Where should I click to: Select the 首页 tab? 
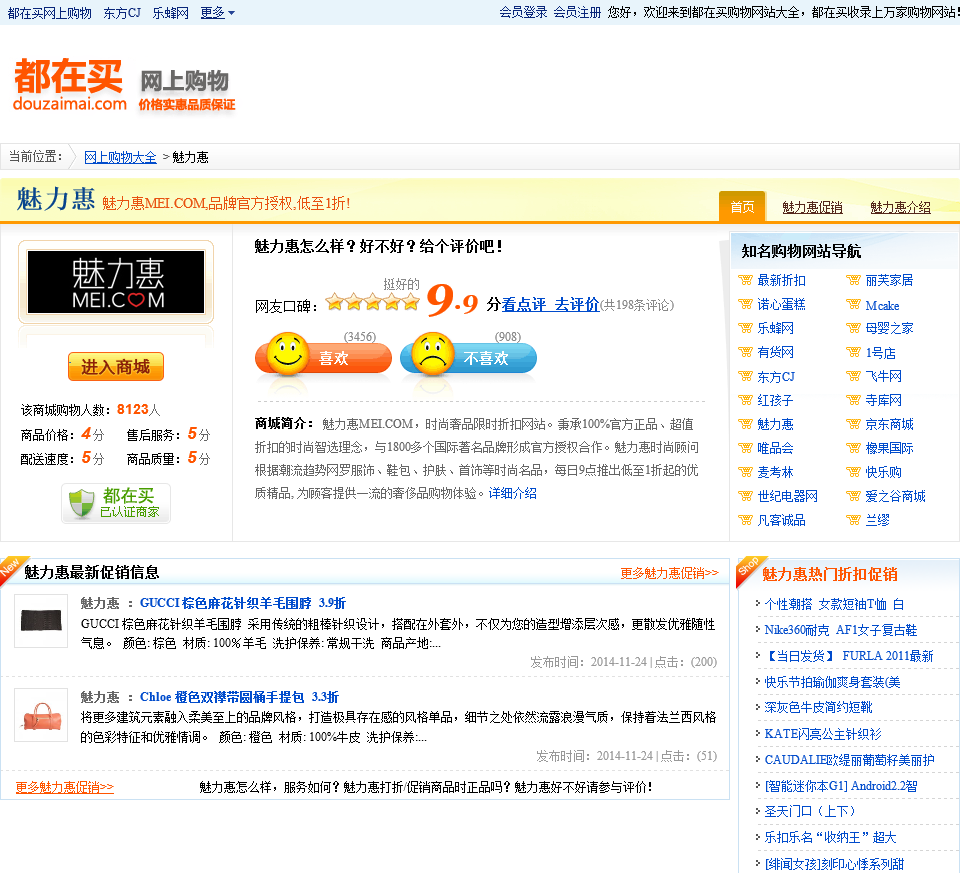point(742,207)
